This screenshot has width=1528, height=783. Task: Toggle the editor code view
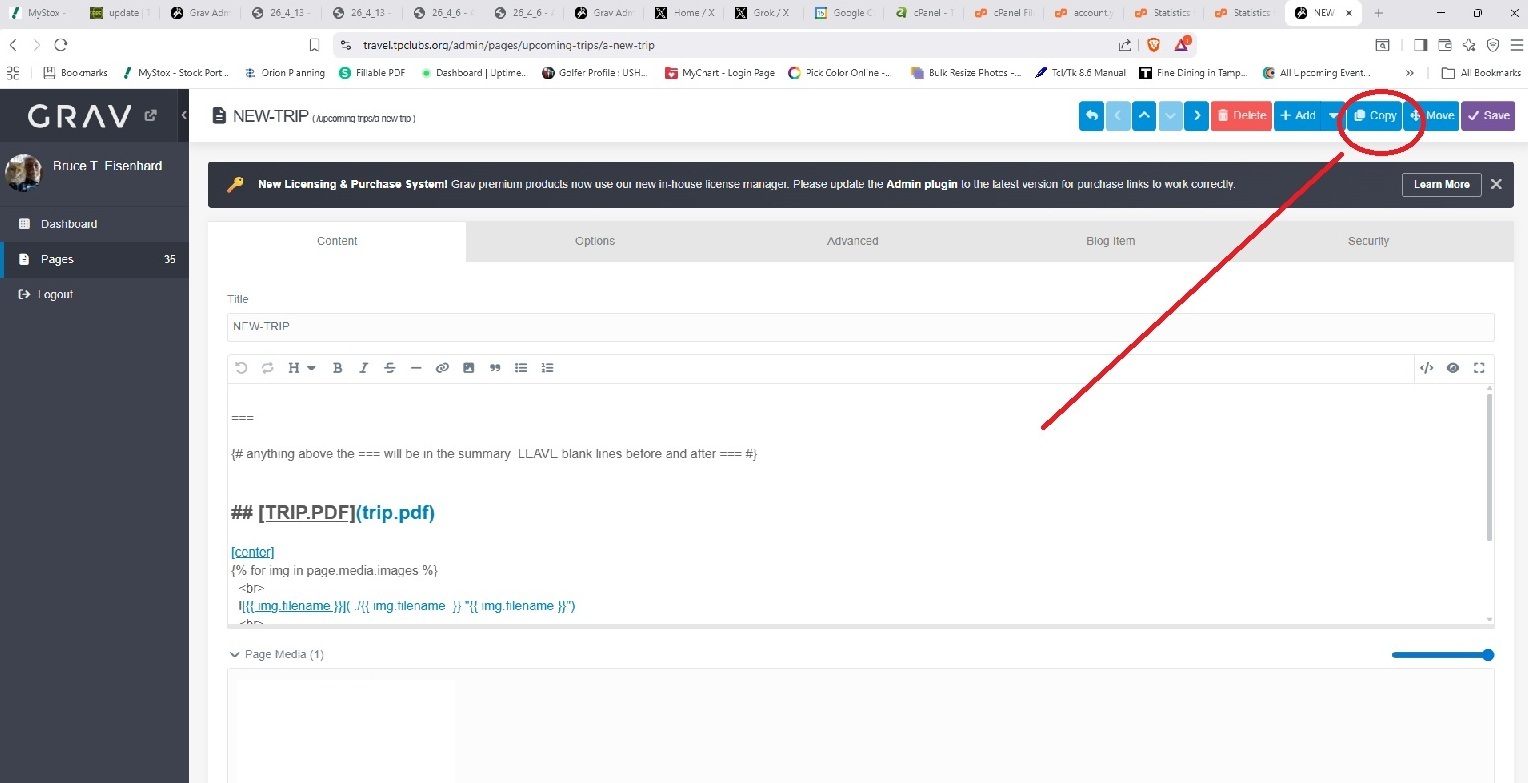(1427, 368)
